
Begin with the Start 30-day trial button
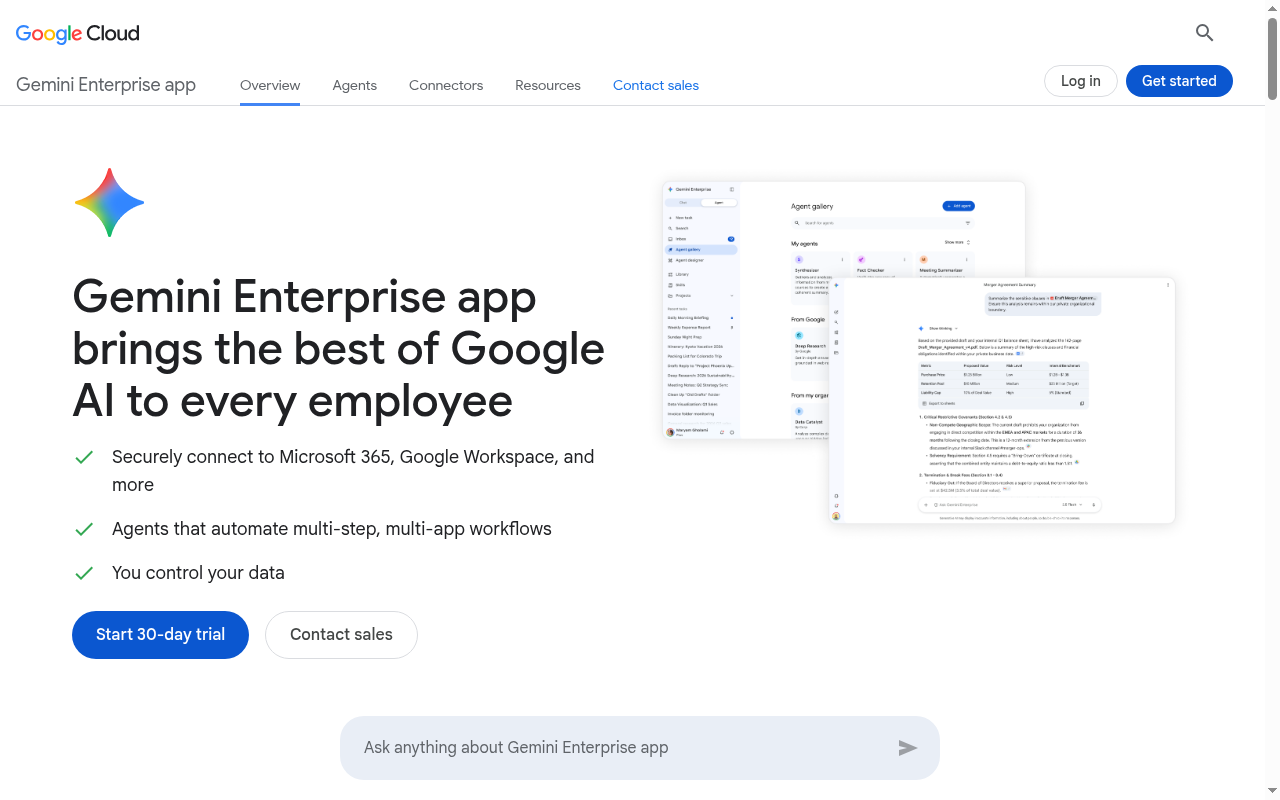160,635
